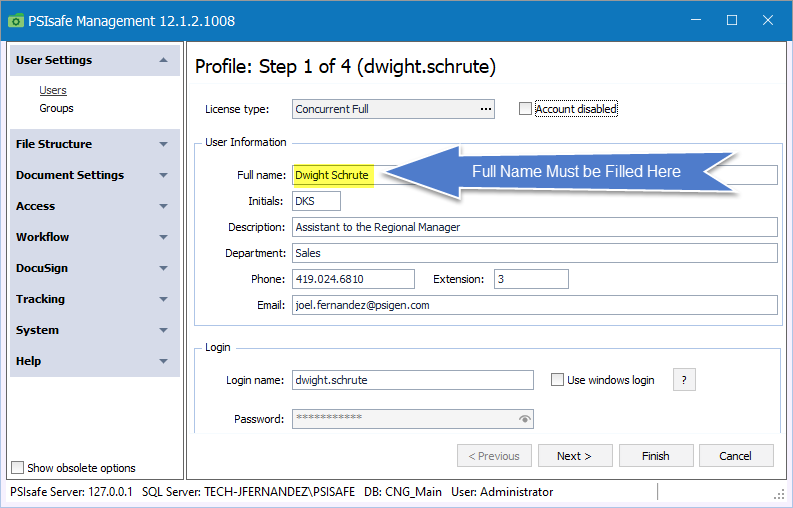Screen dimensions: 793x508
Task: Open the Users link in sidebar
Action: 53,90
